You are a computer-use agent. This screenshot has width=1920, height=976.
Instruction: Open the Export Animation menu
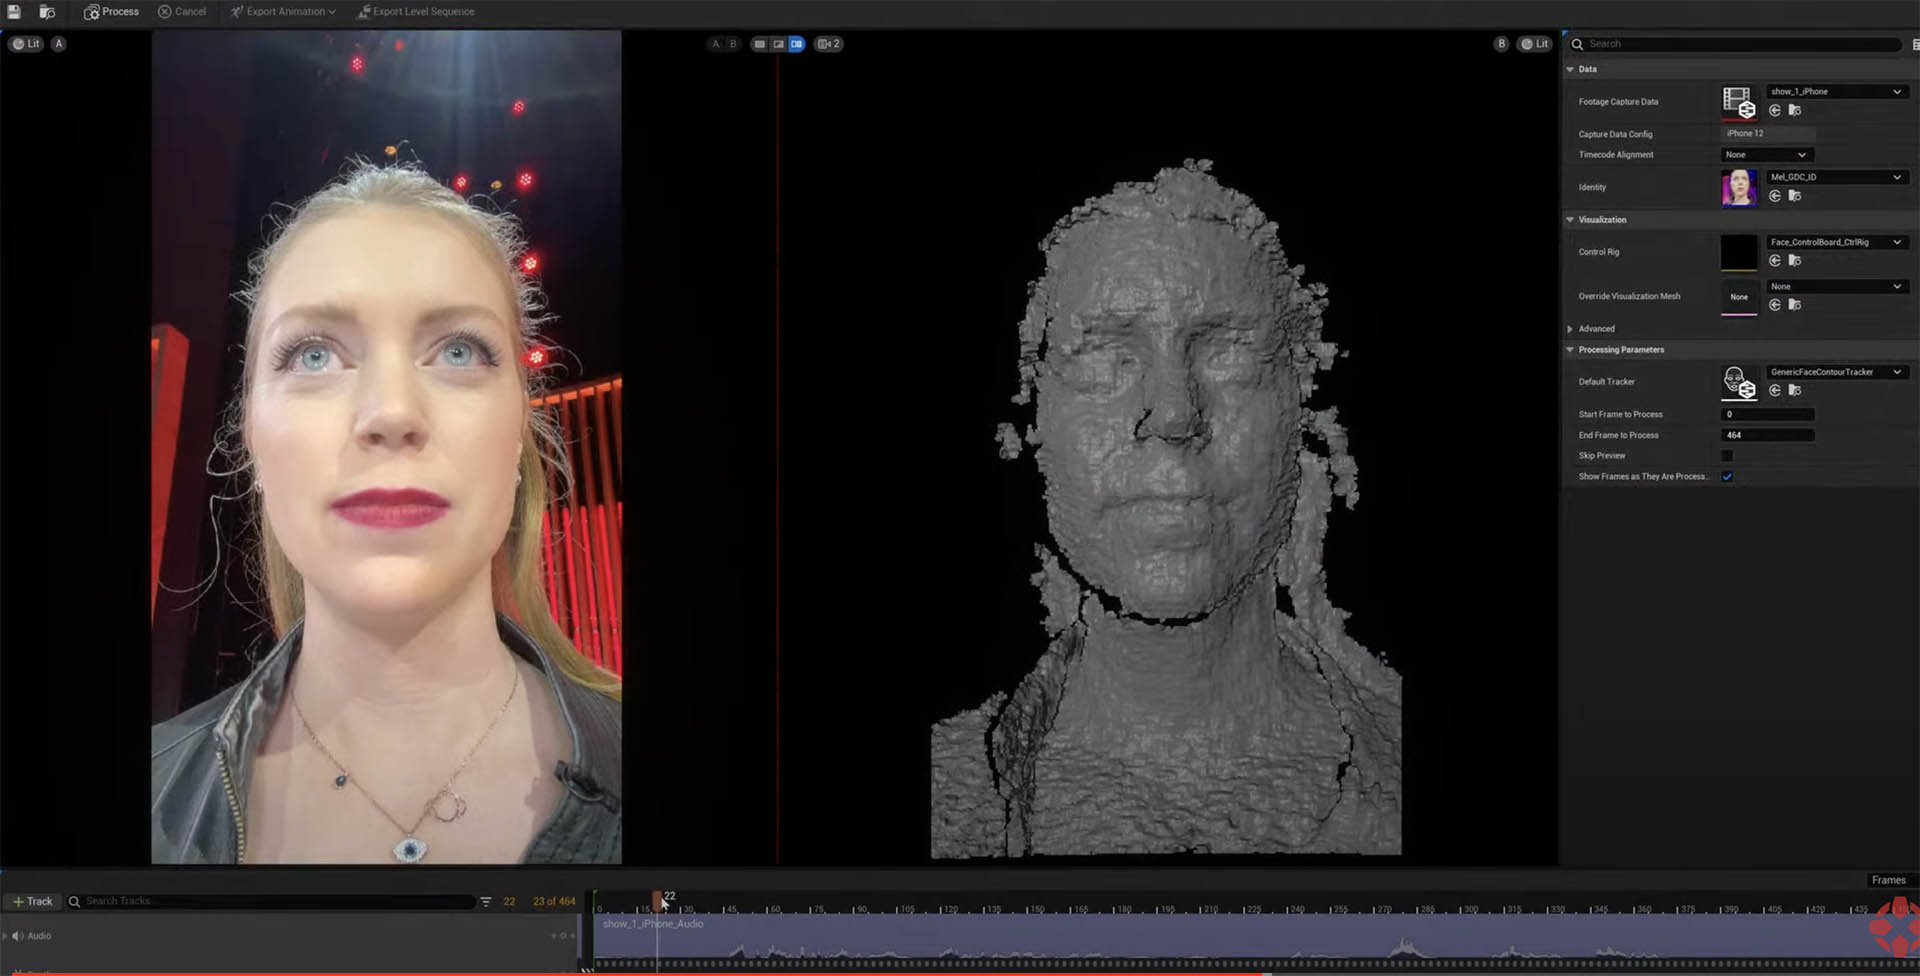tap(283, 12)
